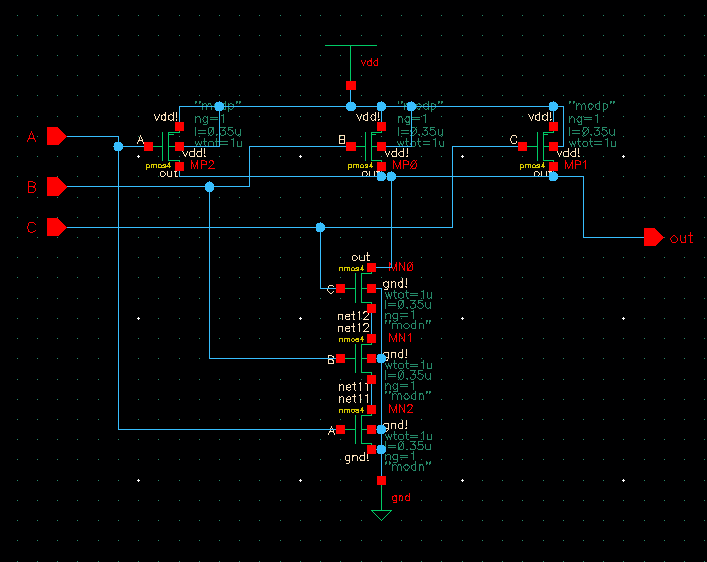
Task: Select the gnd ground triangle symbol
Action: [x=380, y=515]
